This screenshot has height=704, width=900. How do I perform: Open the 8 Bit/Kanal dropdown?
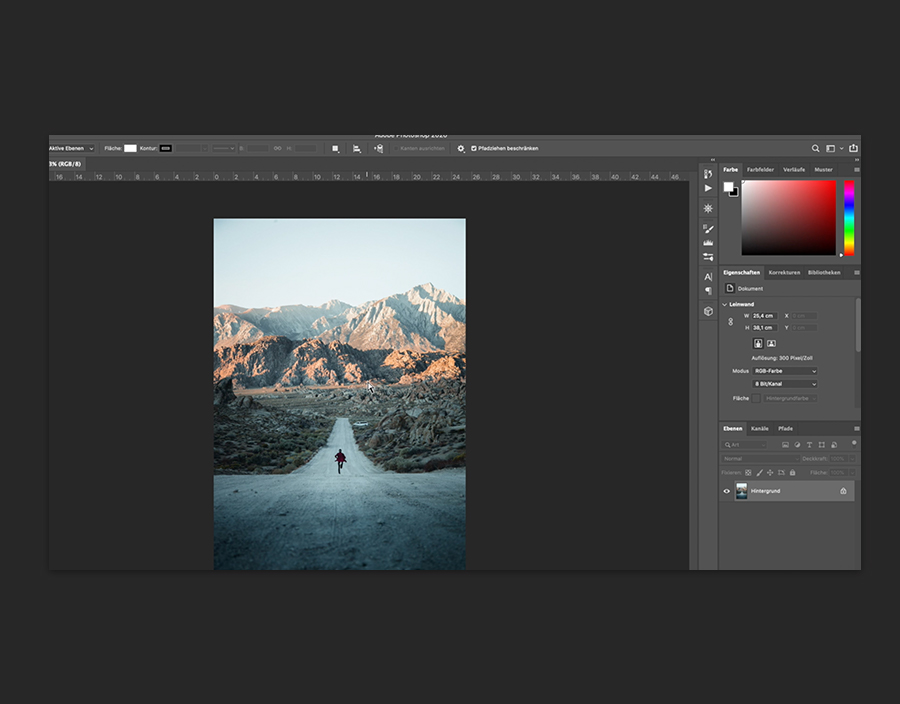[785, 384]
